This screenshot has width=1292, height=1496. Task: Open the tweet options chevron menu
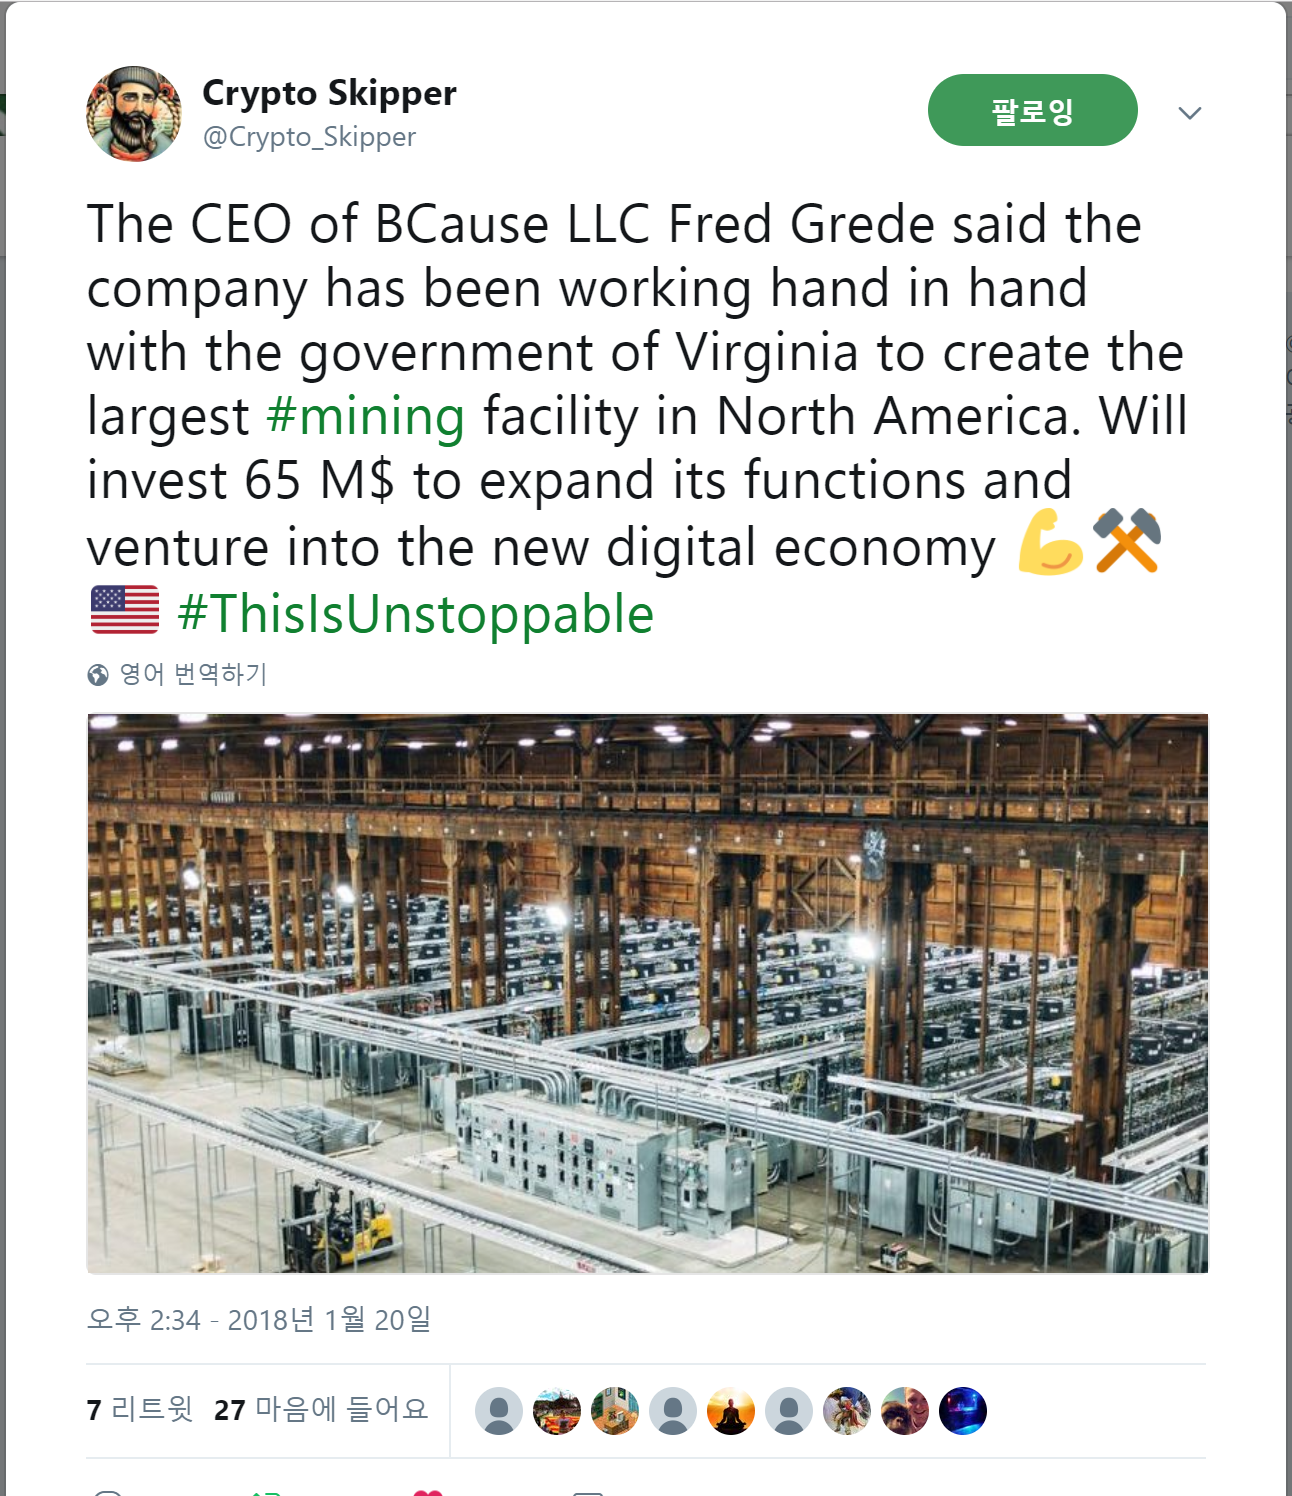[1189, 113]
